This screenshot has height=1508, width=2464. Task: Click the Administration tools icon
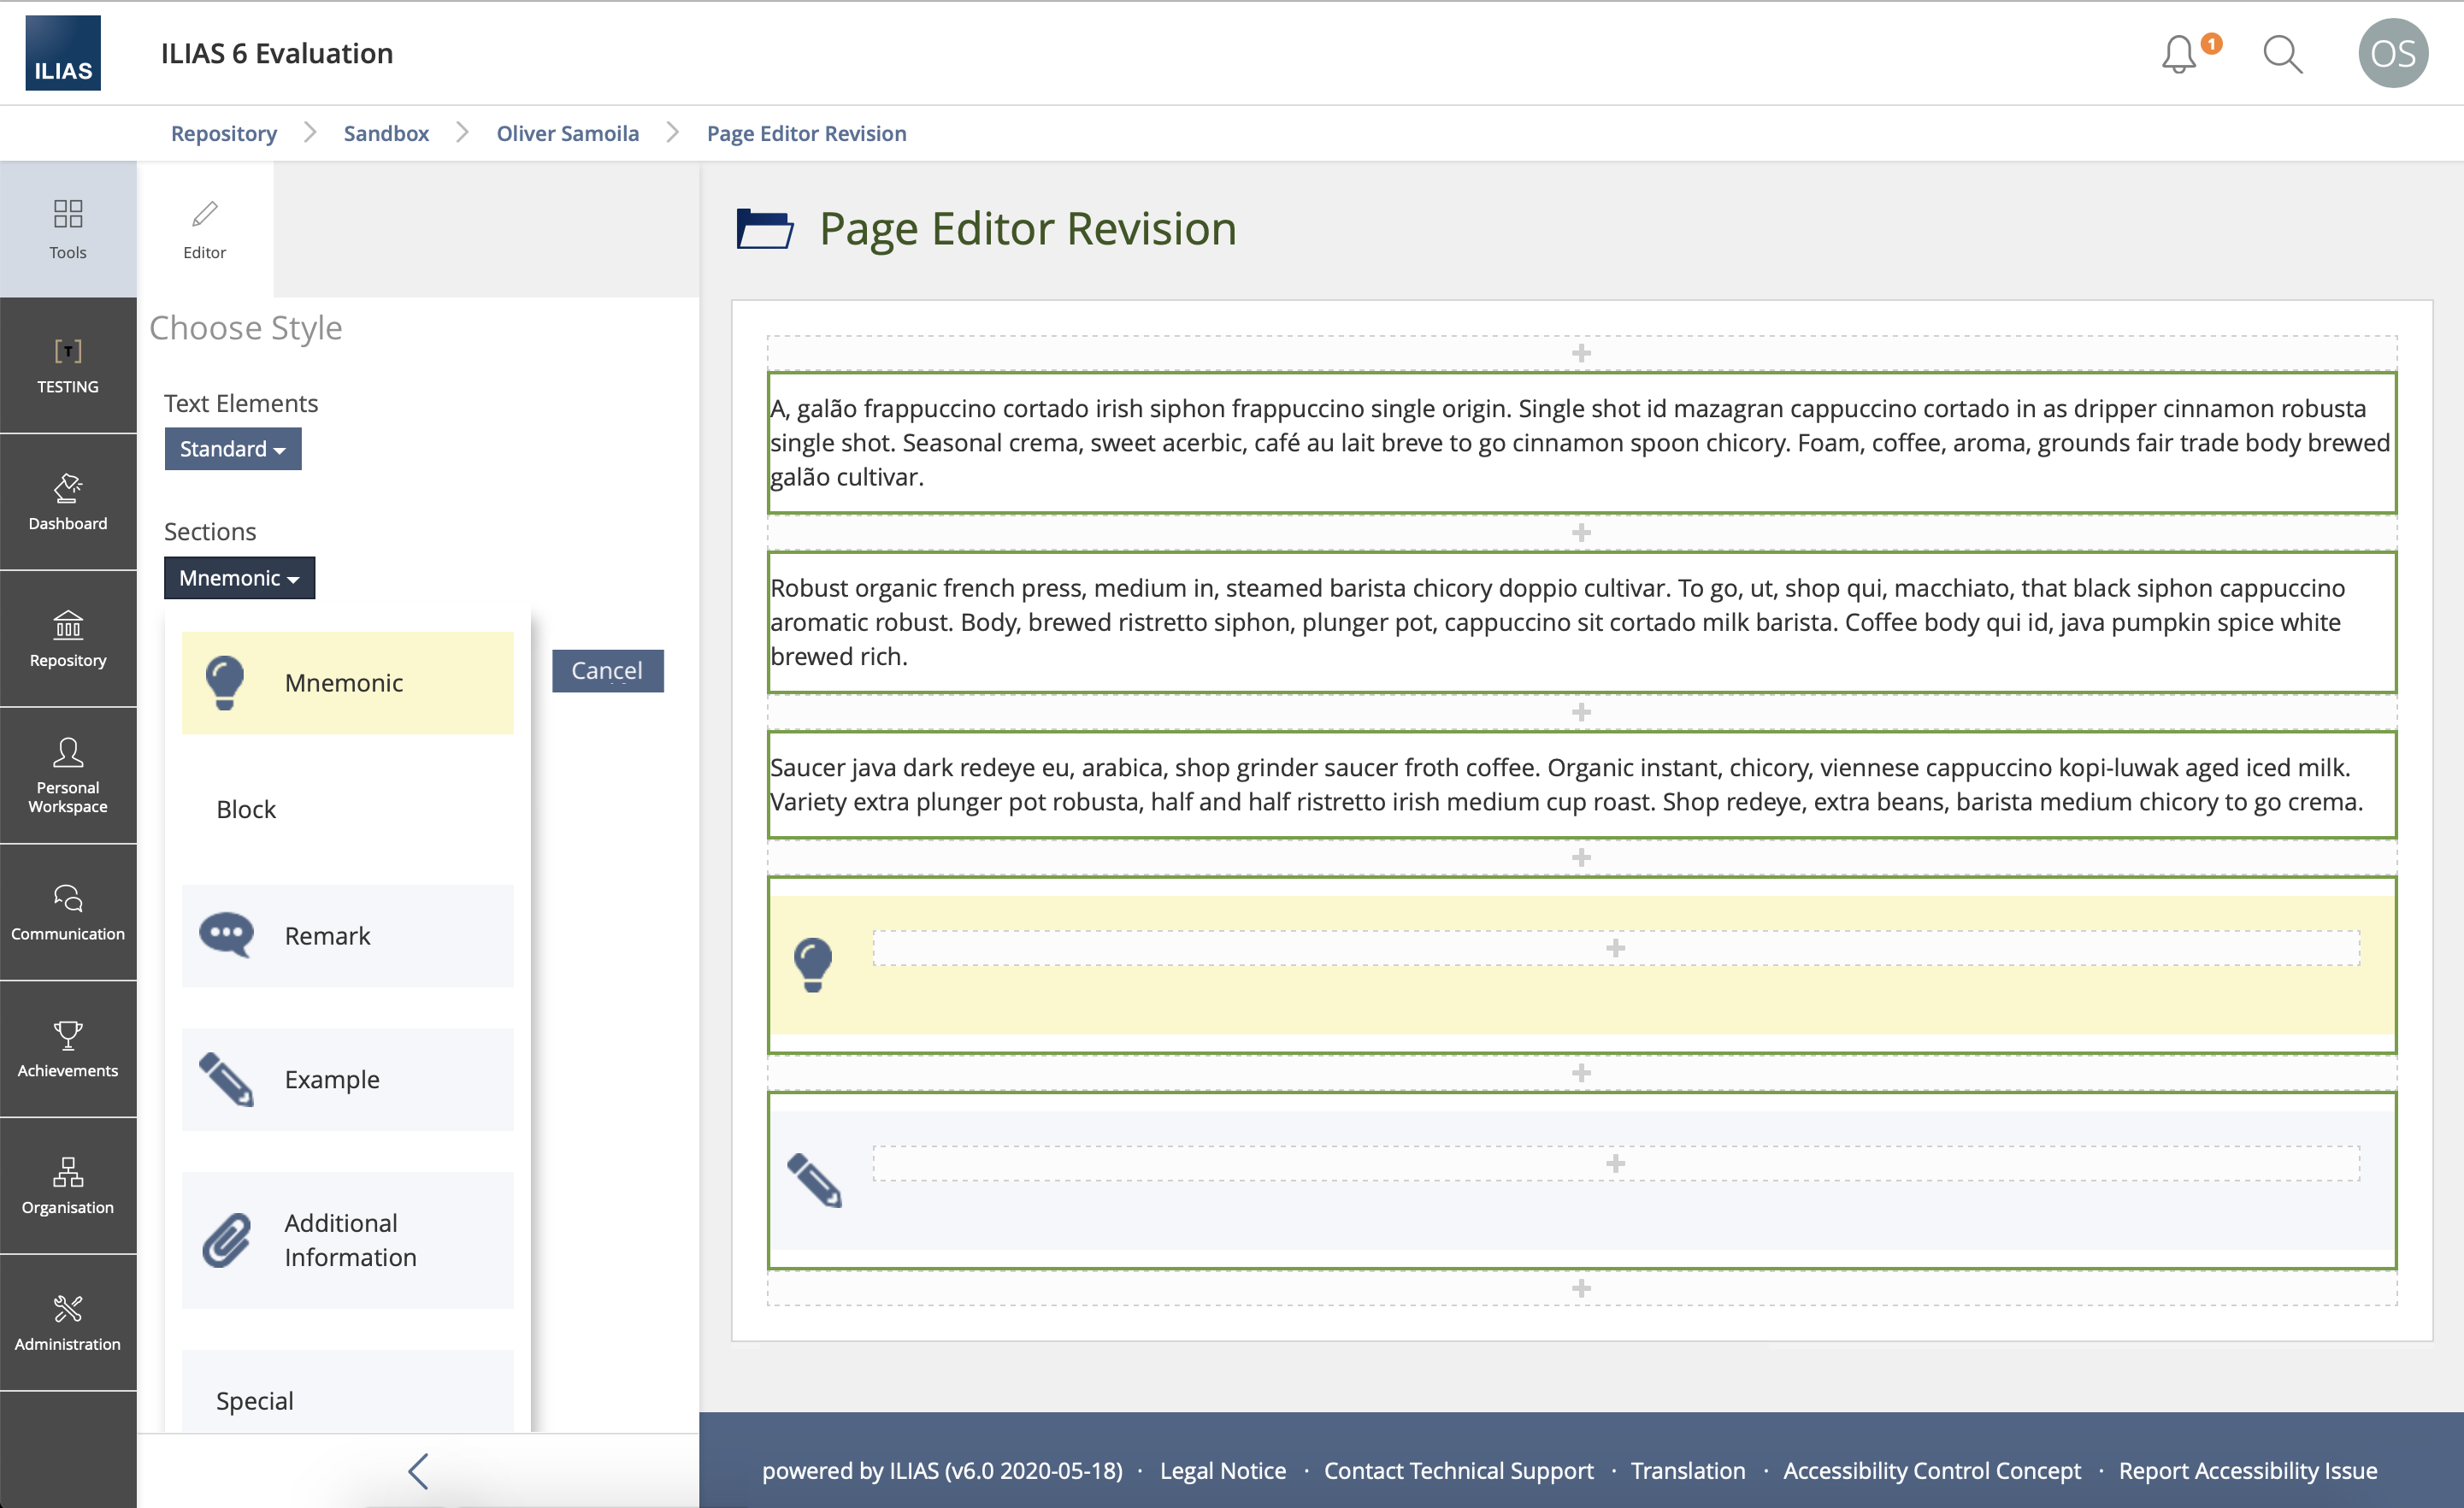click(x=68, y=1322)
